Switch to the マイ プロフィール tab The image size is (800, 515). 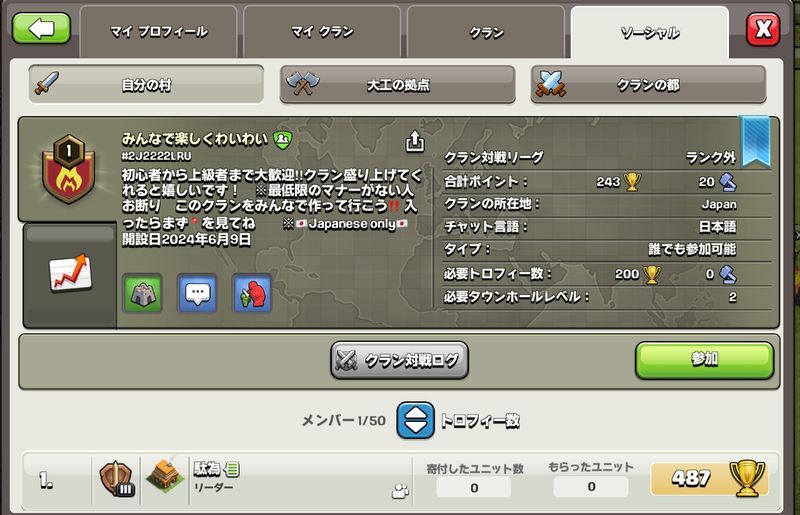click(159, 32)
